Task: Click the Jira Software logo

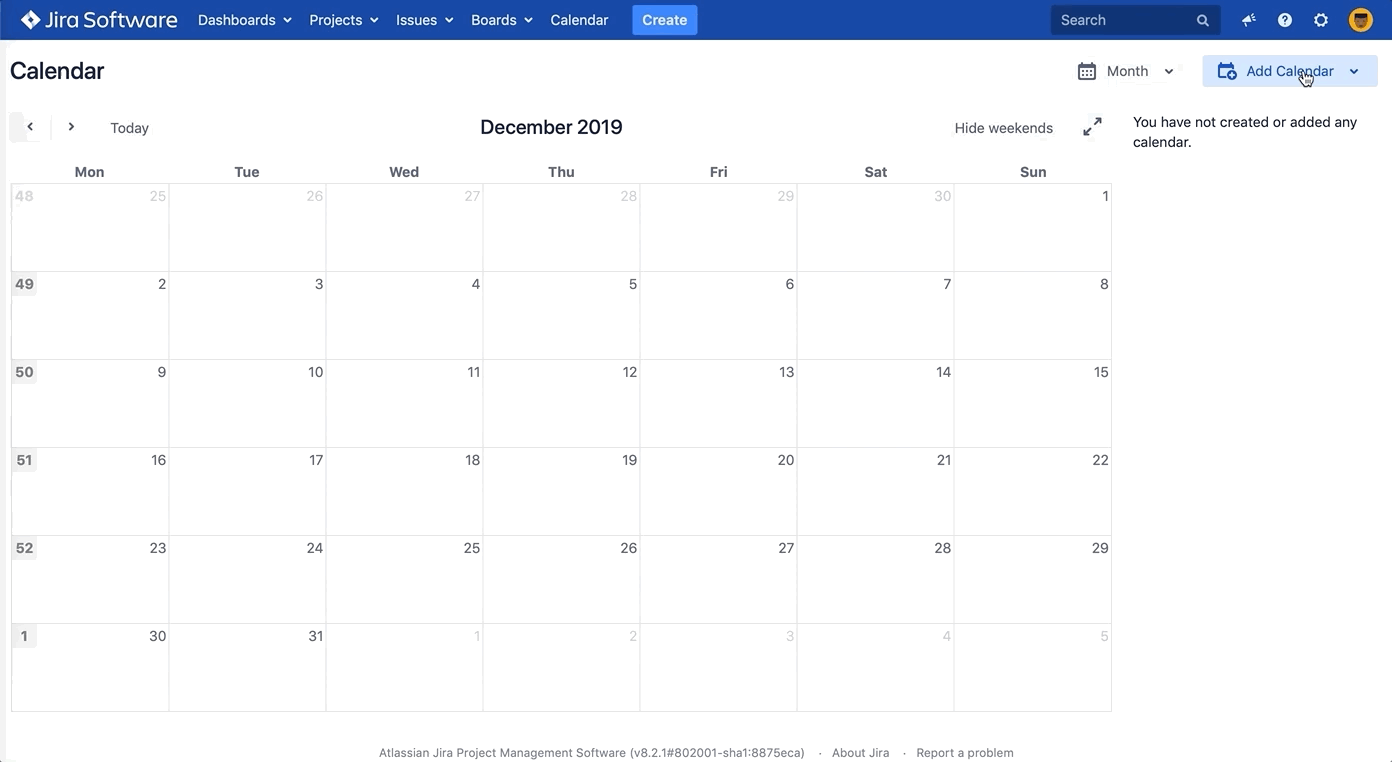Action: click(x=99, y=20)
